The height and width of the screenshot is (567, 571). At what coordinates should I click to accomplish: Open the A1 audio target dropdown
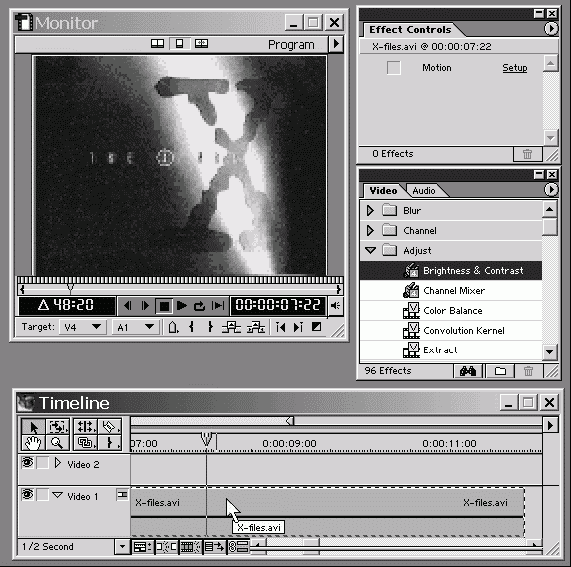[136, 327]
